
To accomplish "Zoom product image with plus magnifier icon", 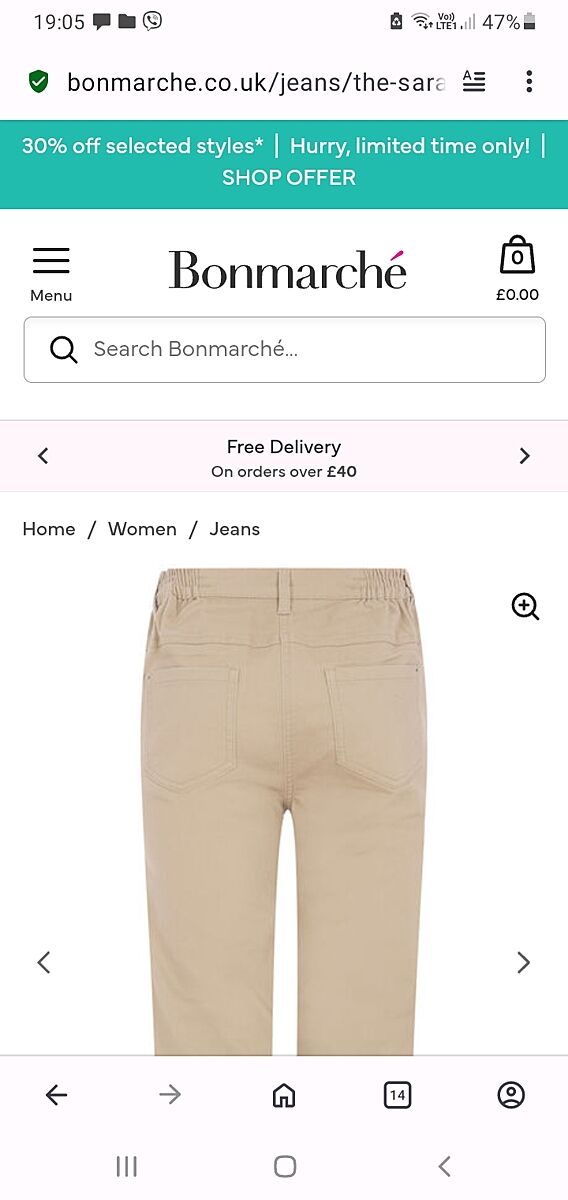I will point(525,606).
